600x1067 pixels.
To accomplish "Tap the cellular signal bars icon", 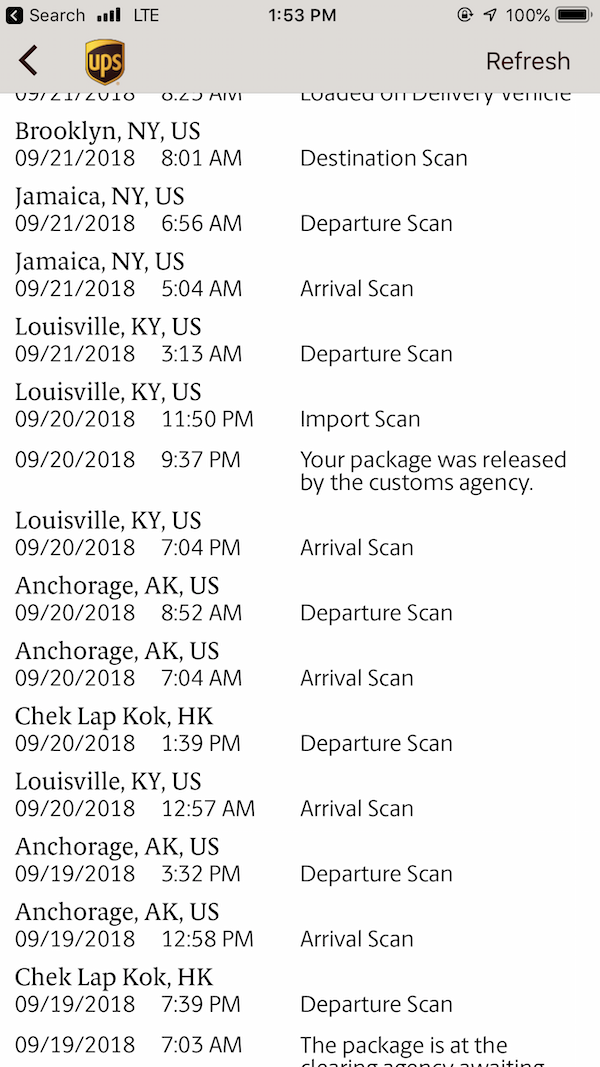I will point(109,15).
